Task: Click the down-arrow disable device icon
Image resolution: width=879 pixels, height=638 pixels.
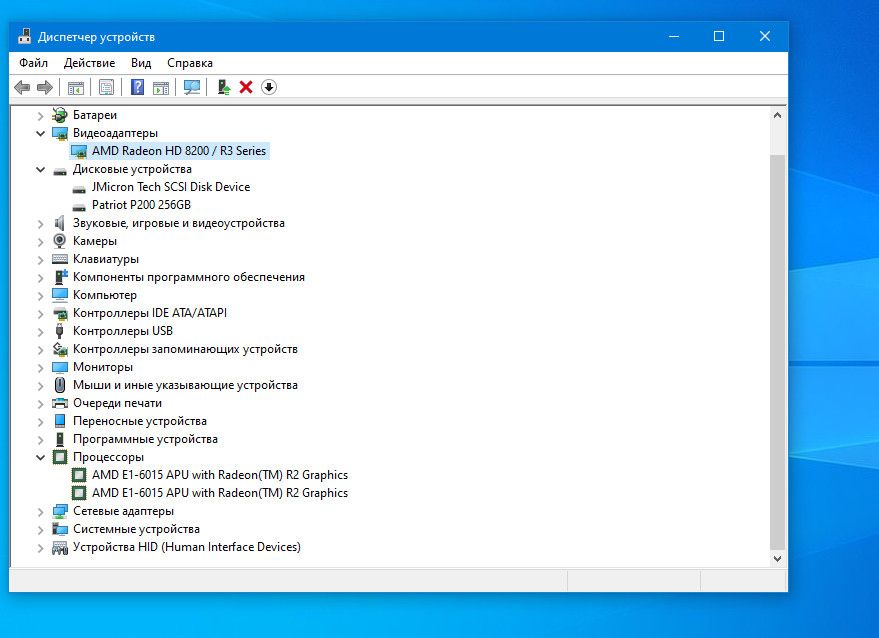Action: click(x=269, y=87)
